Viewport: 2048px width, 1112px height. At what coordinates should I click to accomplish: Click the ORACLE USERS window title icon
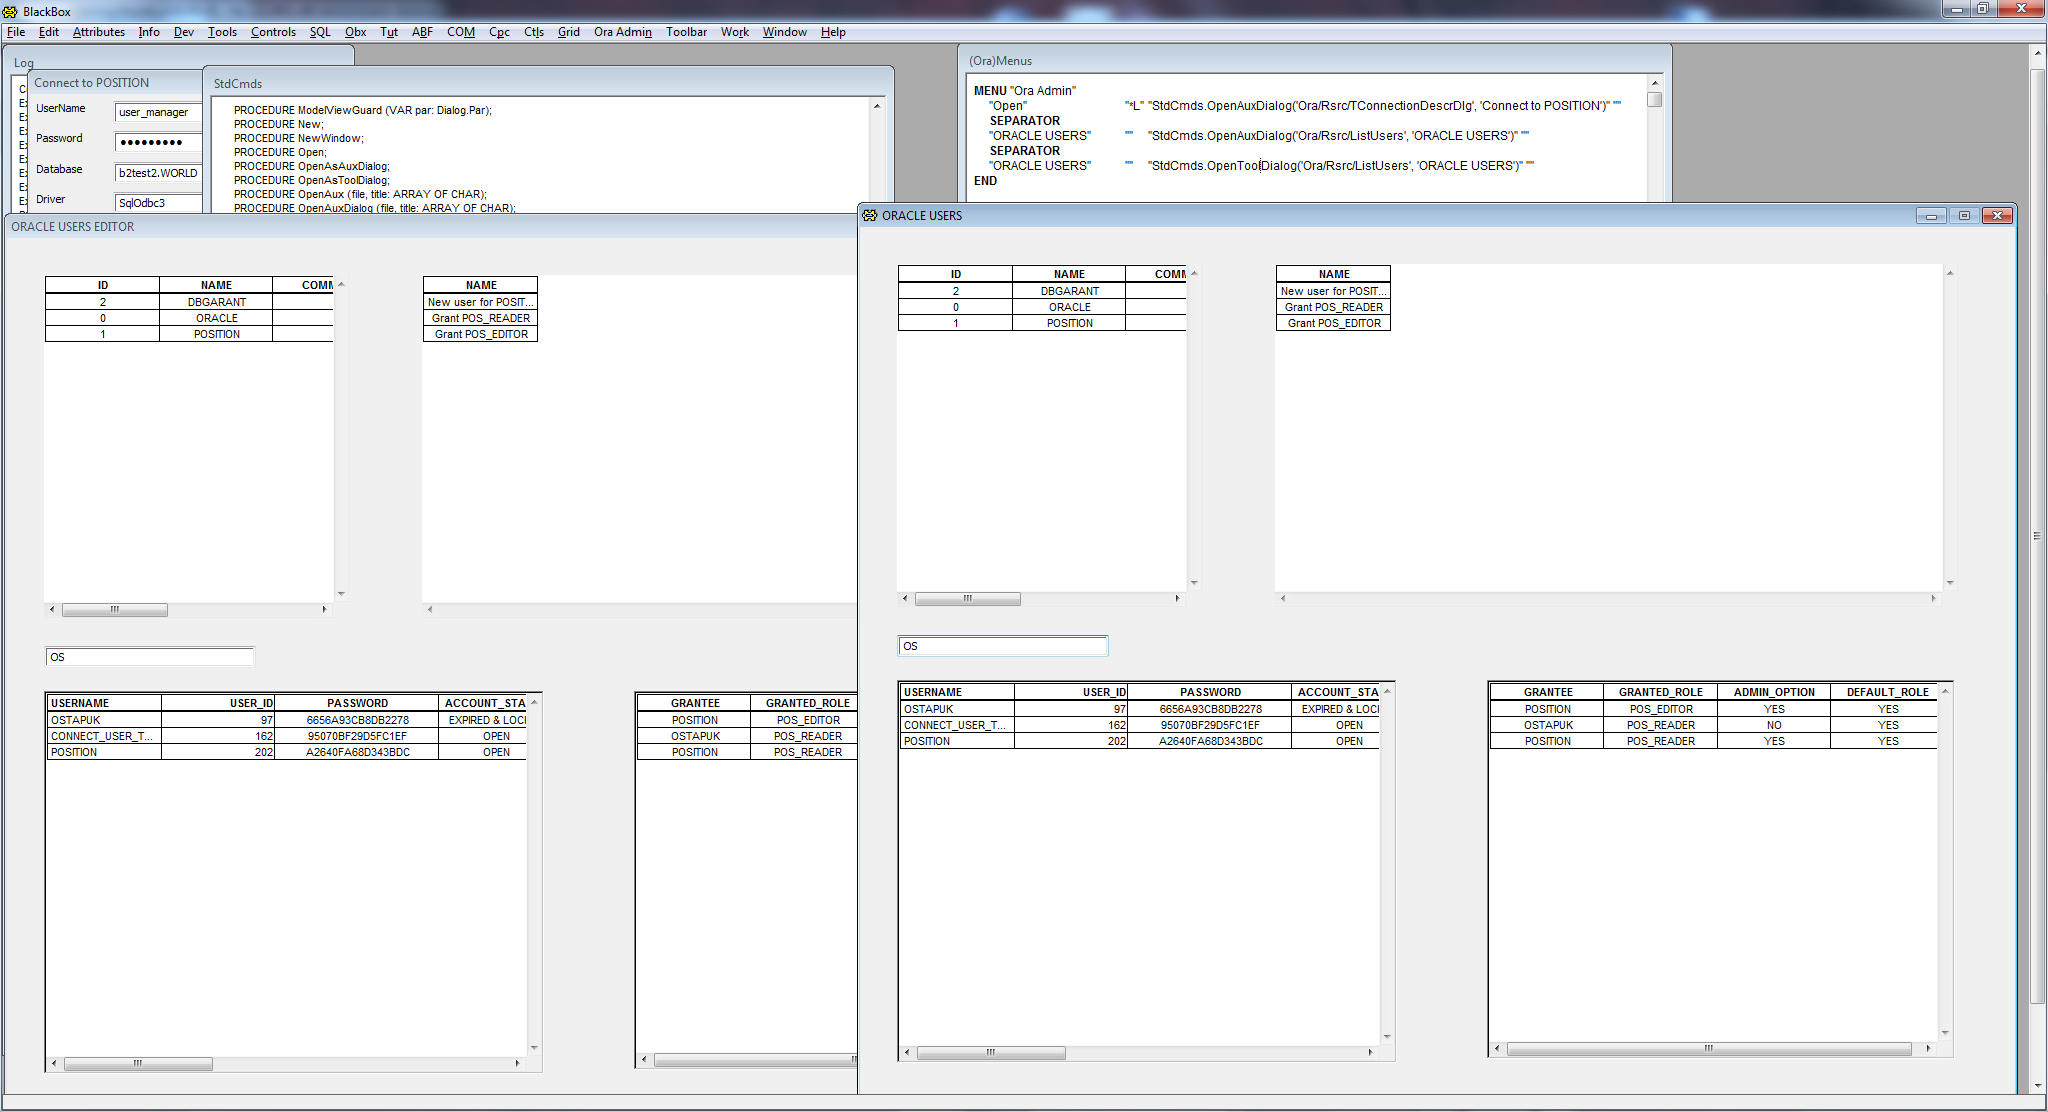tap(870, 215)
